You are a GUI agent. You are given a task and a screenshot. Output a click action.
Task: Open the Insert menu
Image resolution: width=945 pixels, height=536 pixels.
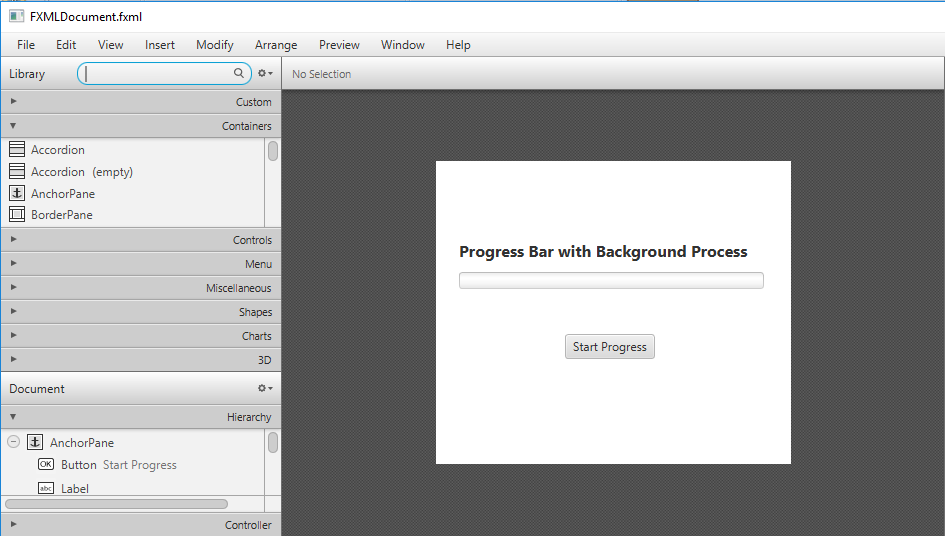point(160,45)
